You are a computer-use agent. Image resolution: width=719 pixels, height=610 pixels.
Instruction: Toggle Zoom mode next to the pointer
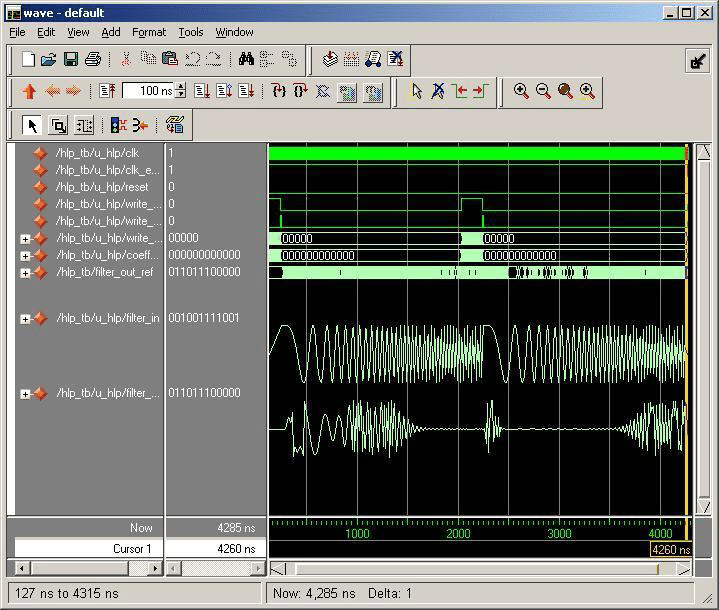tap(58, 125)
